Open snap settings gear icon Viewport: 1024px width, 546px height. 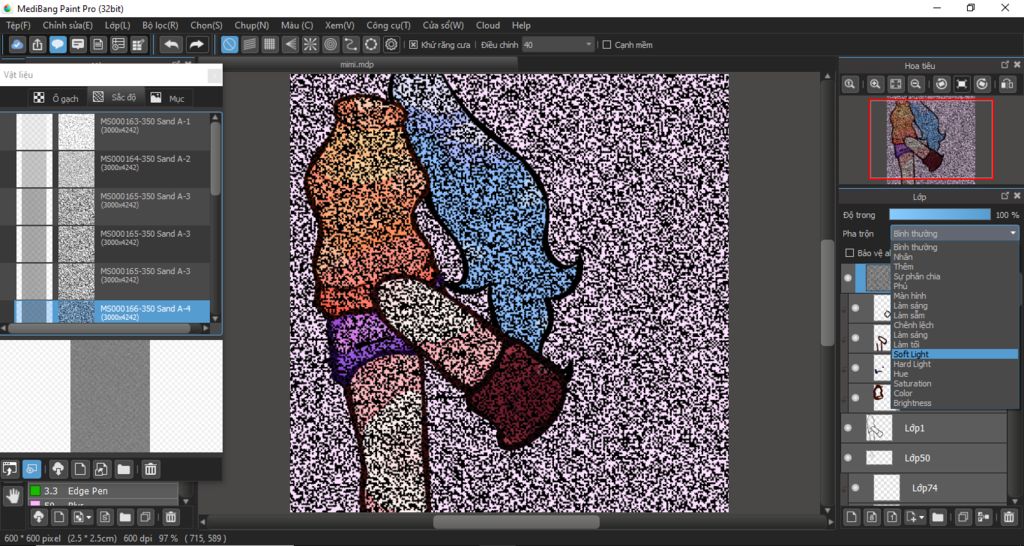(391, 44)
